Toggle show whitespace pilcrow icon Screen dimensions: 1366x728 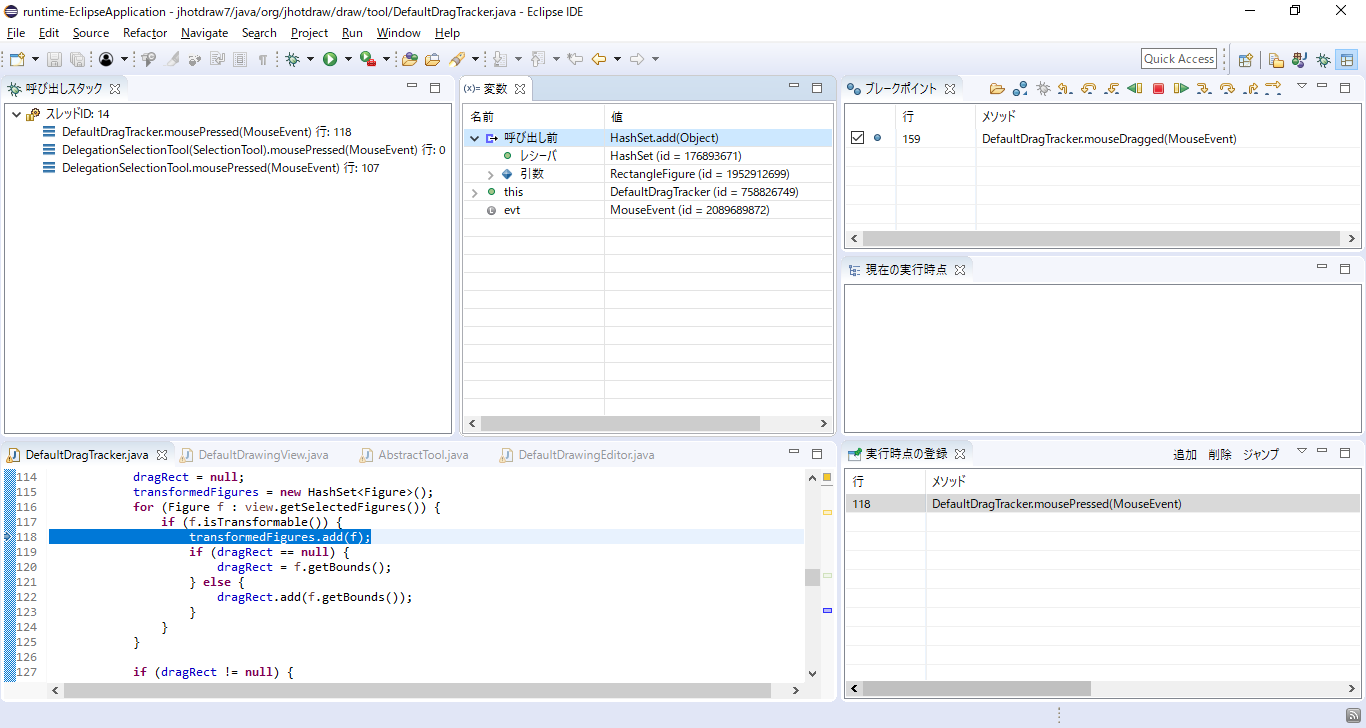pos(262,59)
